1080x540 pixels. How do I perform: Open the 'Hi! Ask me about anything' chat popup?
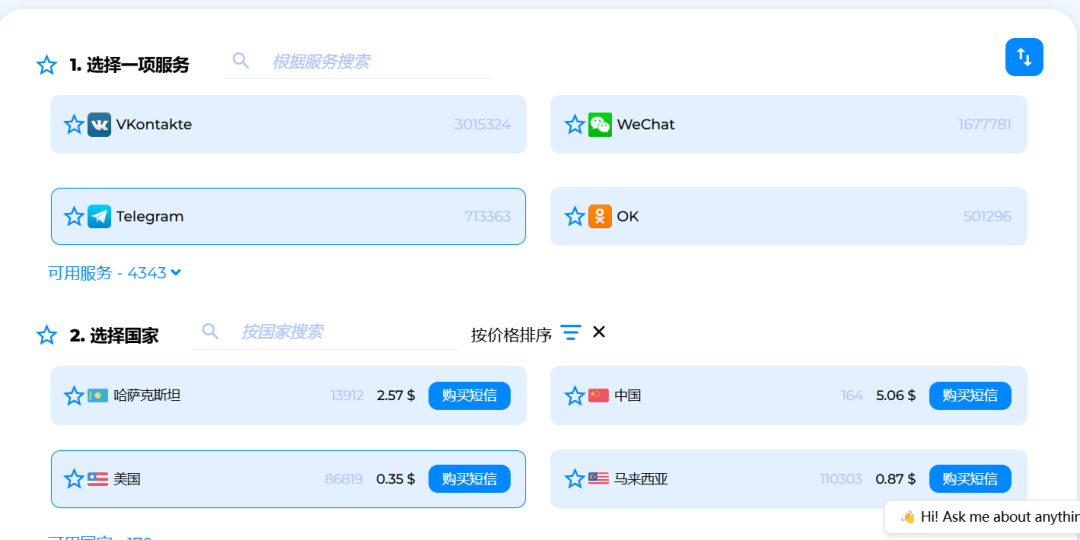tap(983, 517)
